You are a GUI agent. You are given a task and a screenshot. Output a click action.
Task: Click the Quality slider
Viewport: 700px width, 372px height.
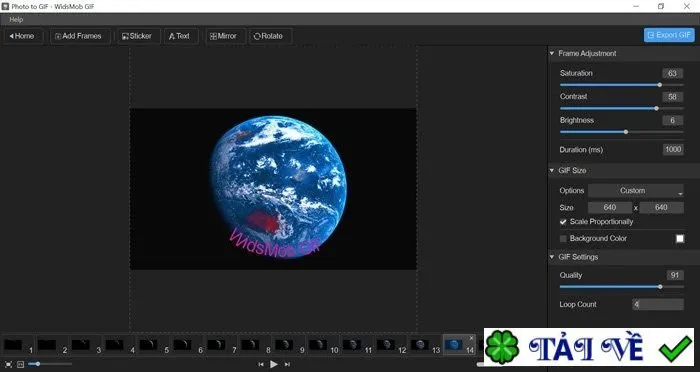[x=621, y=287]
